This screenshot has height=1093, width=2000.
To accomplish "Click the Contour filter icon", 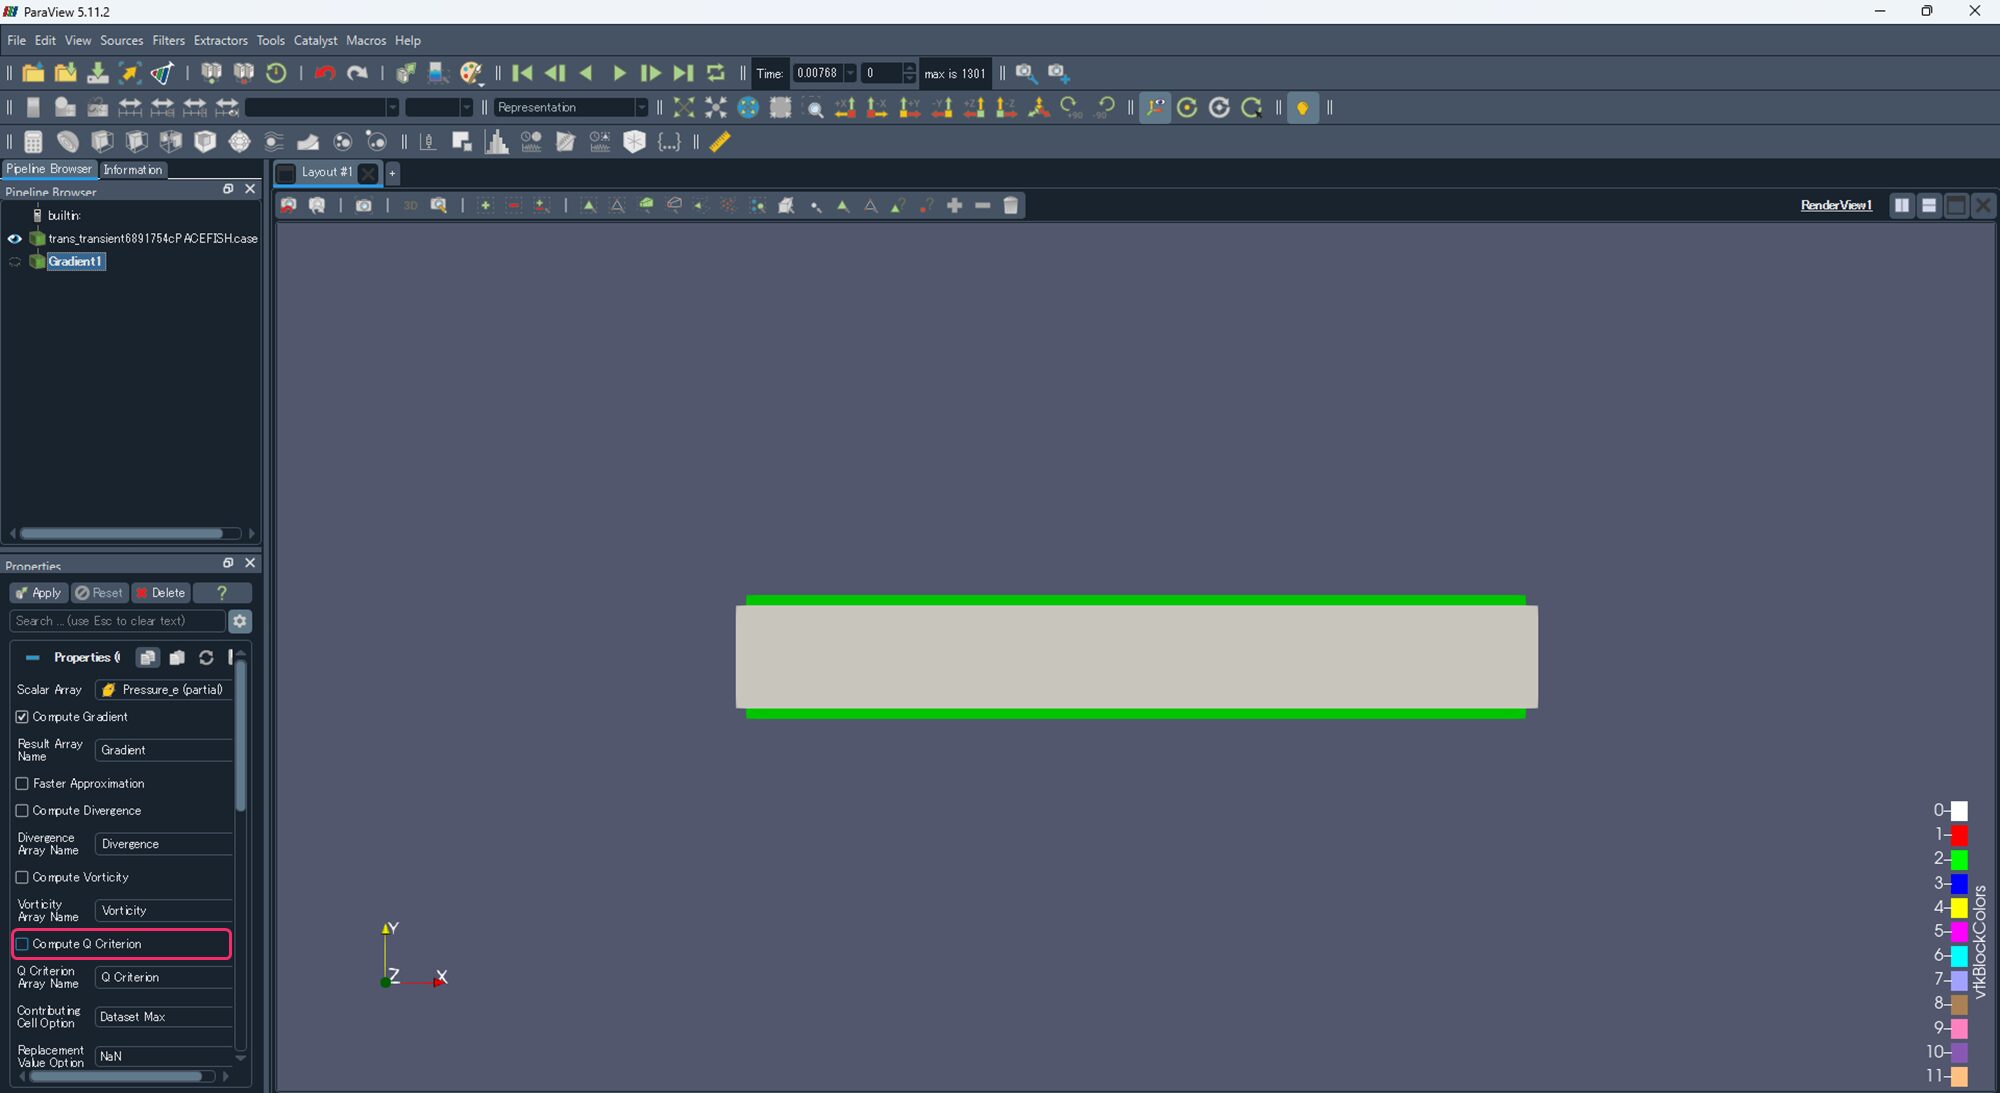I will (x=67, y=142).
